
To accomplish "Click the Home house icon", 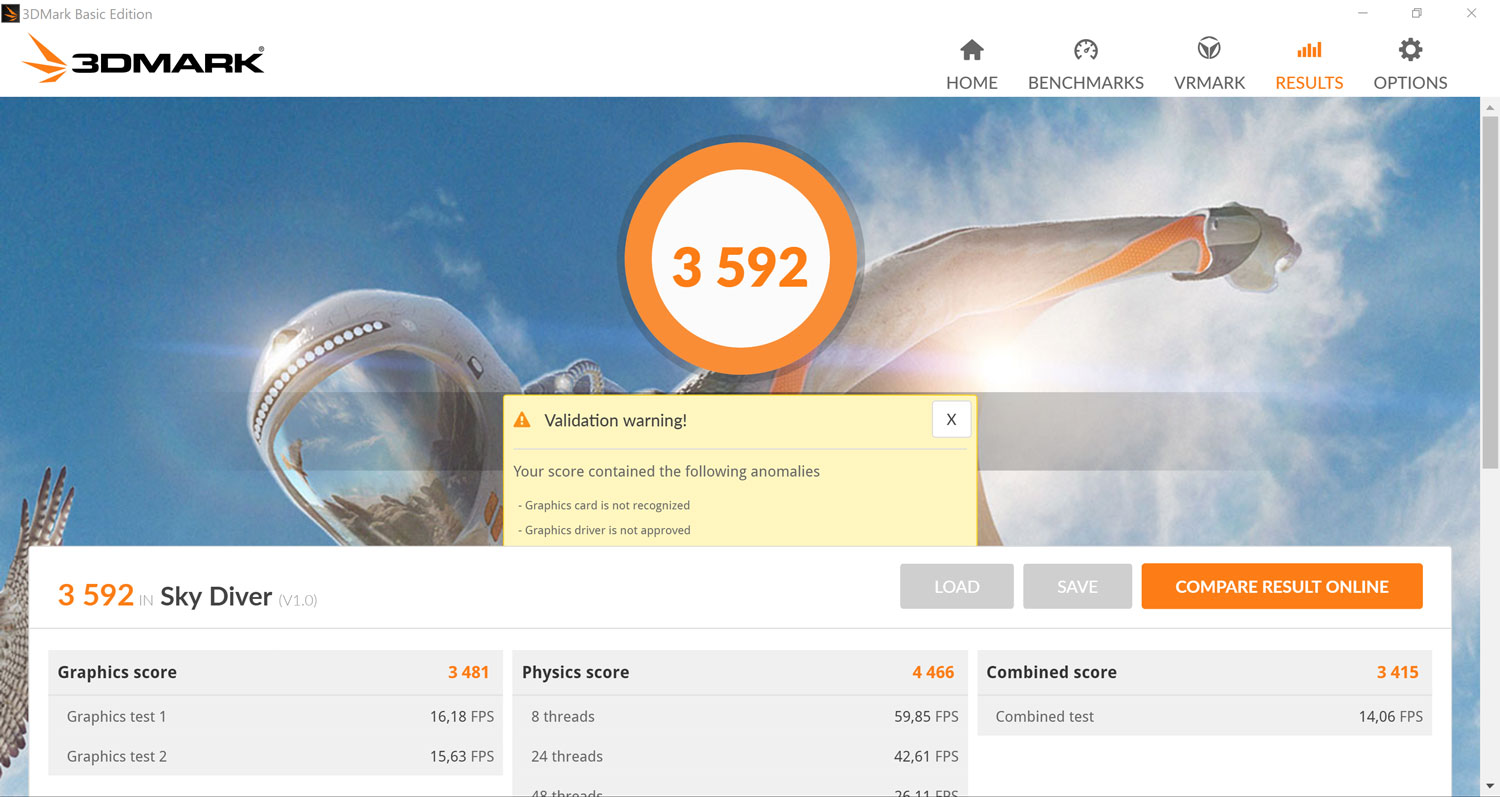I will 972,50.
